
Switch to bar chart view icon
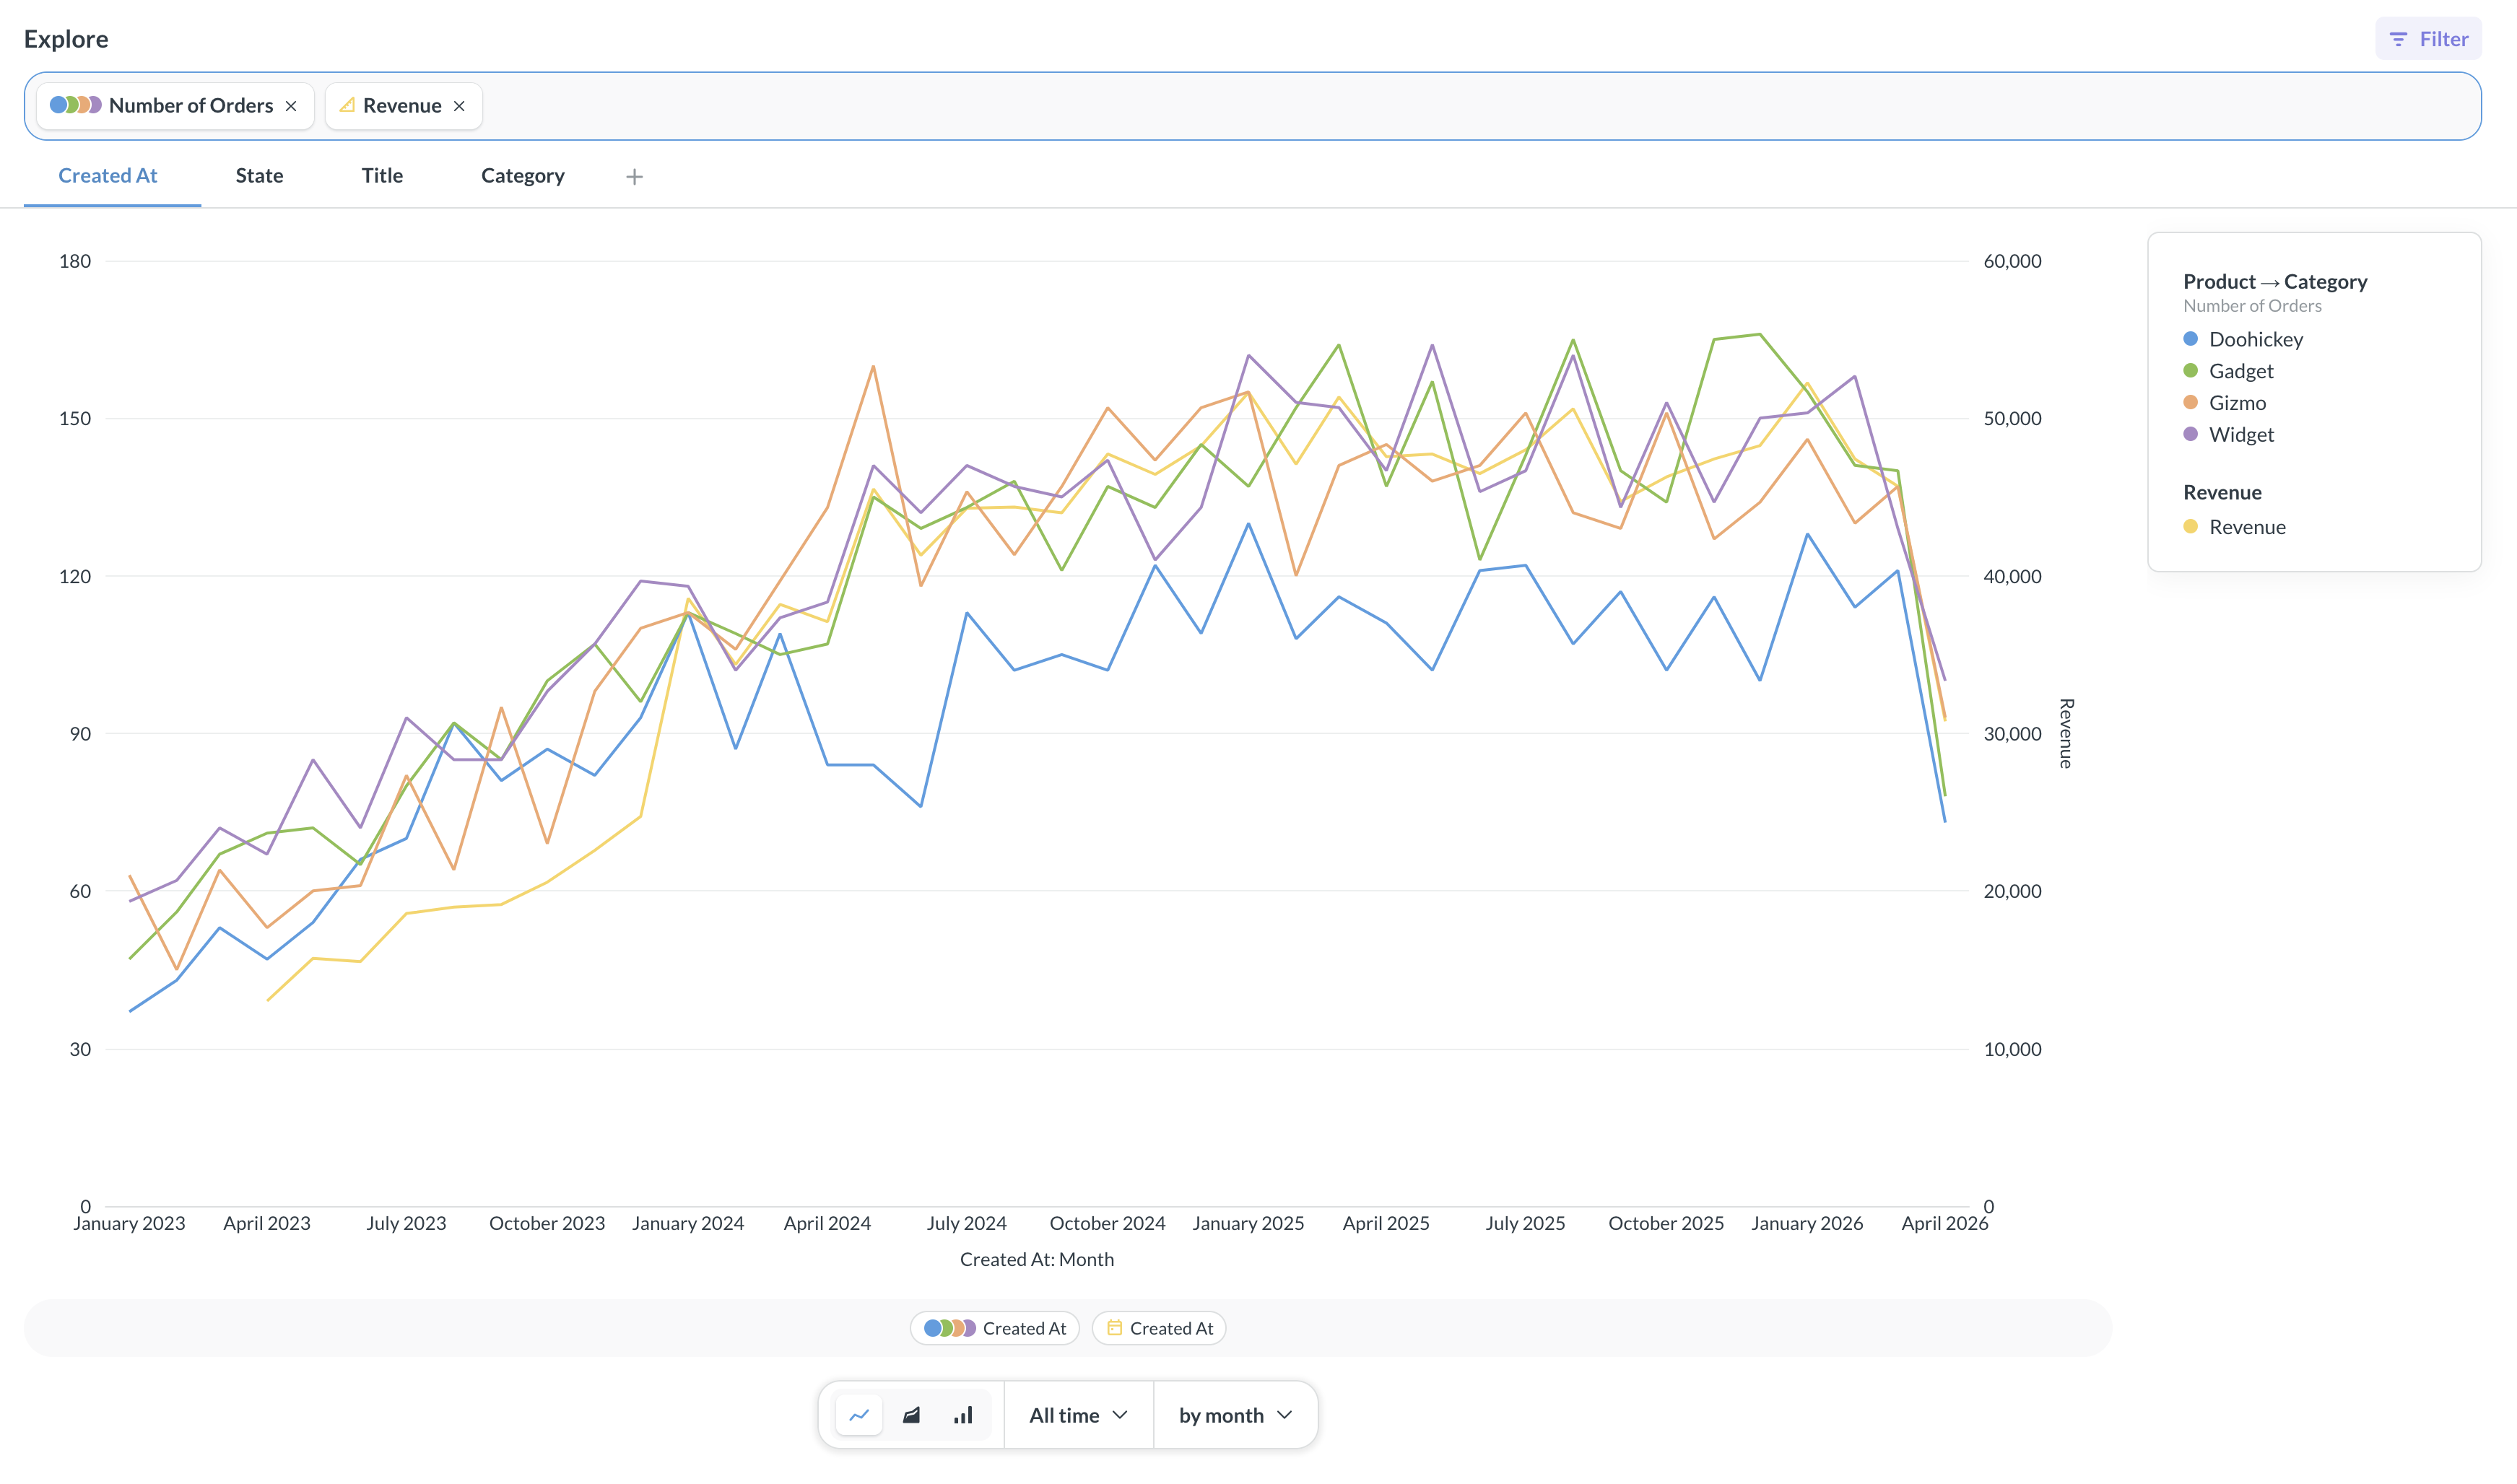[x=963, y=1415]
